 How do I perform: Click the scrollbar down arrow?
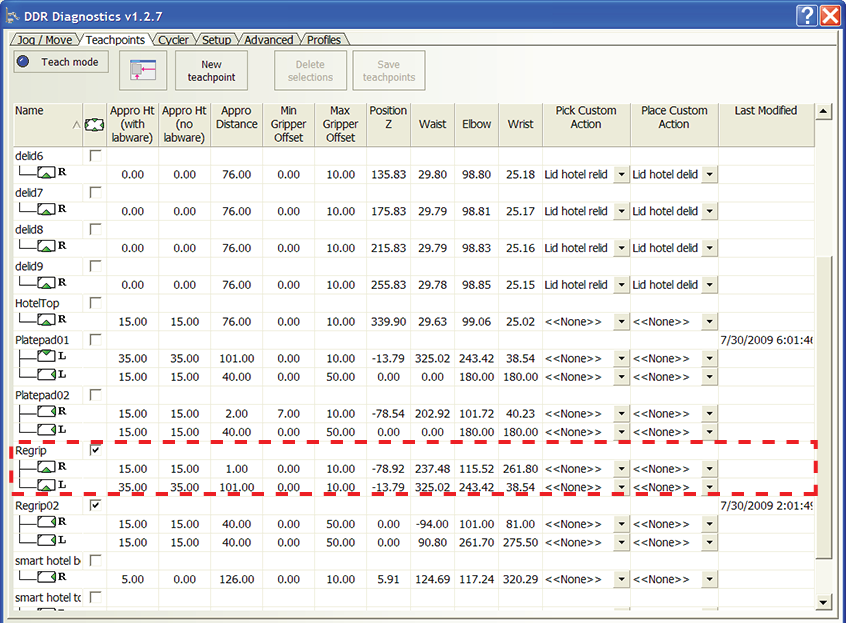[x=824, y=602]
